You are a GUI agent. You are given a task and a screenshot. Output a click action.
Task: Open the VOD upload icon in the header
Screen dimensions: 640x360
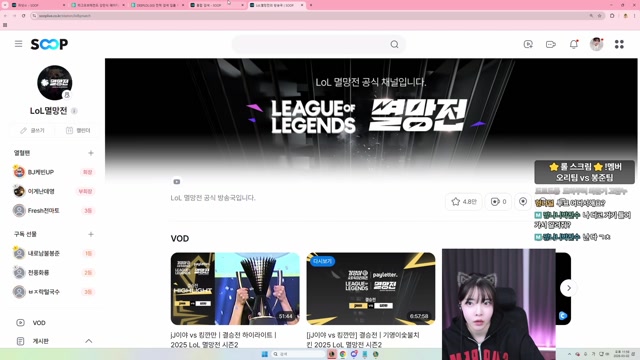[528, 44]
